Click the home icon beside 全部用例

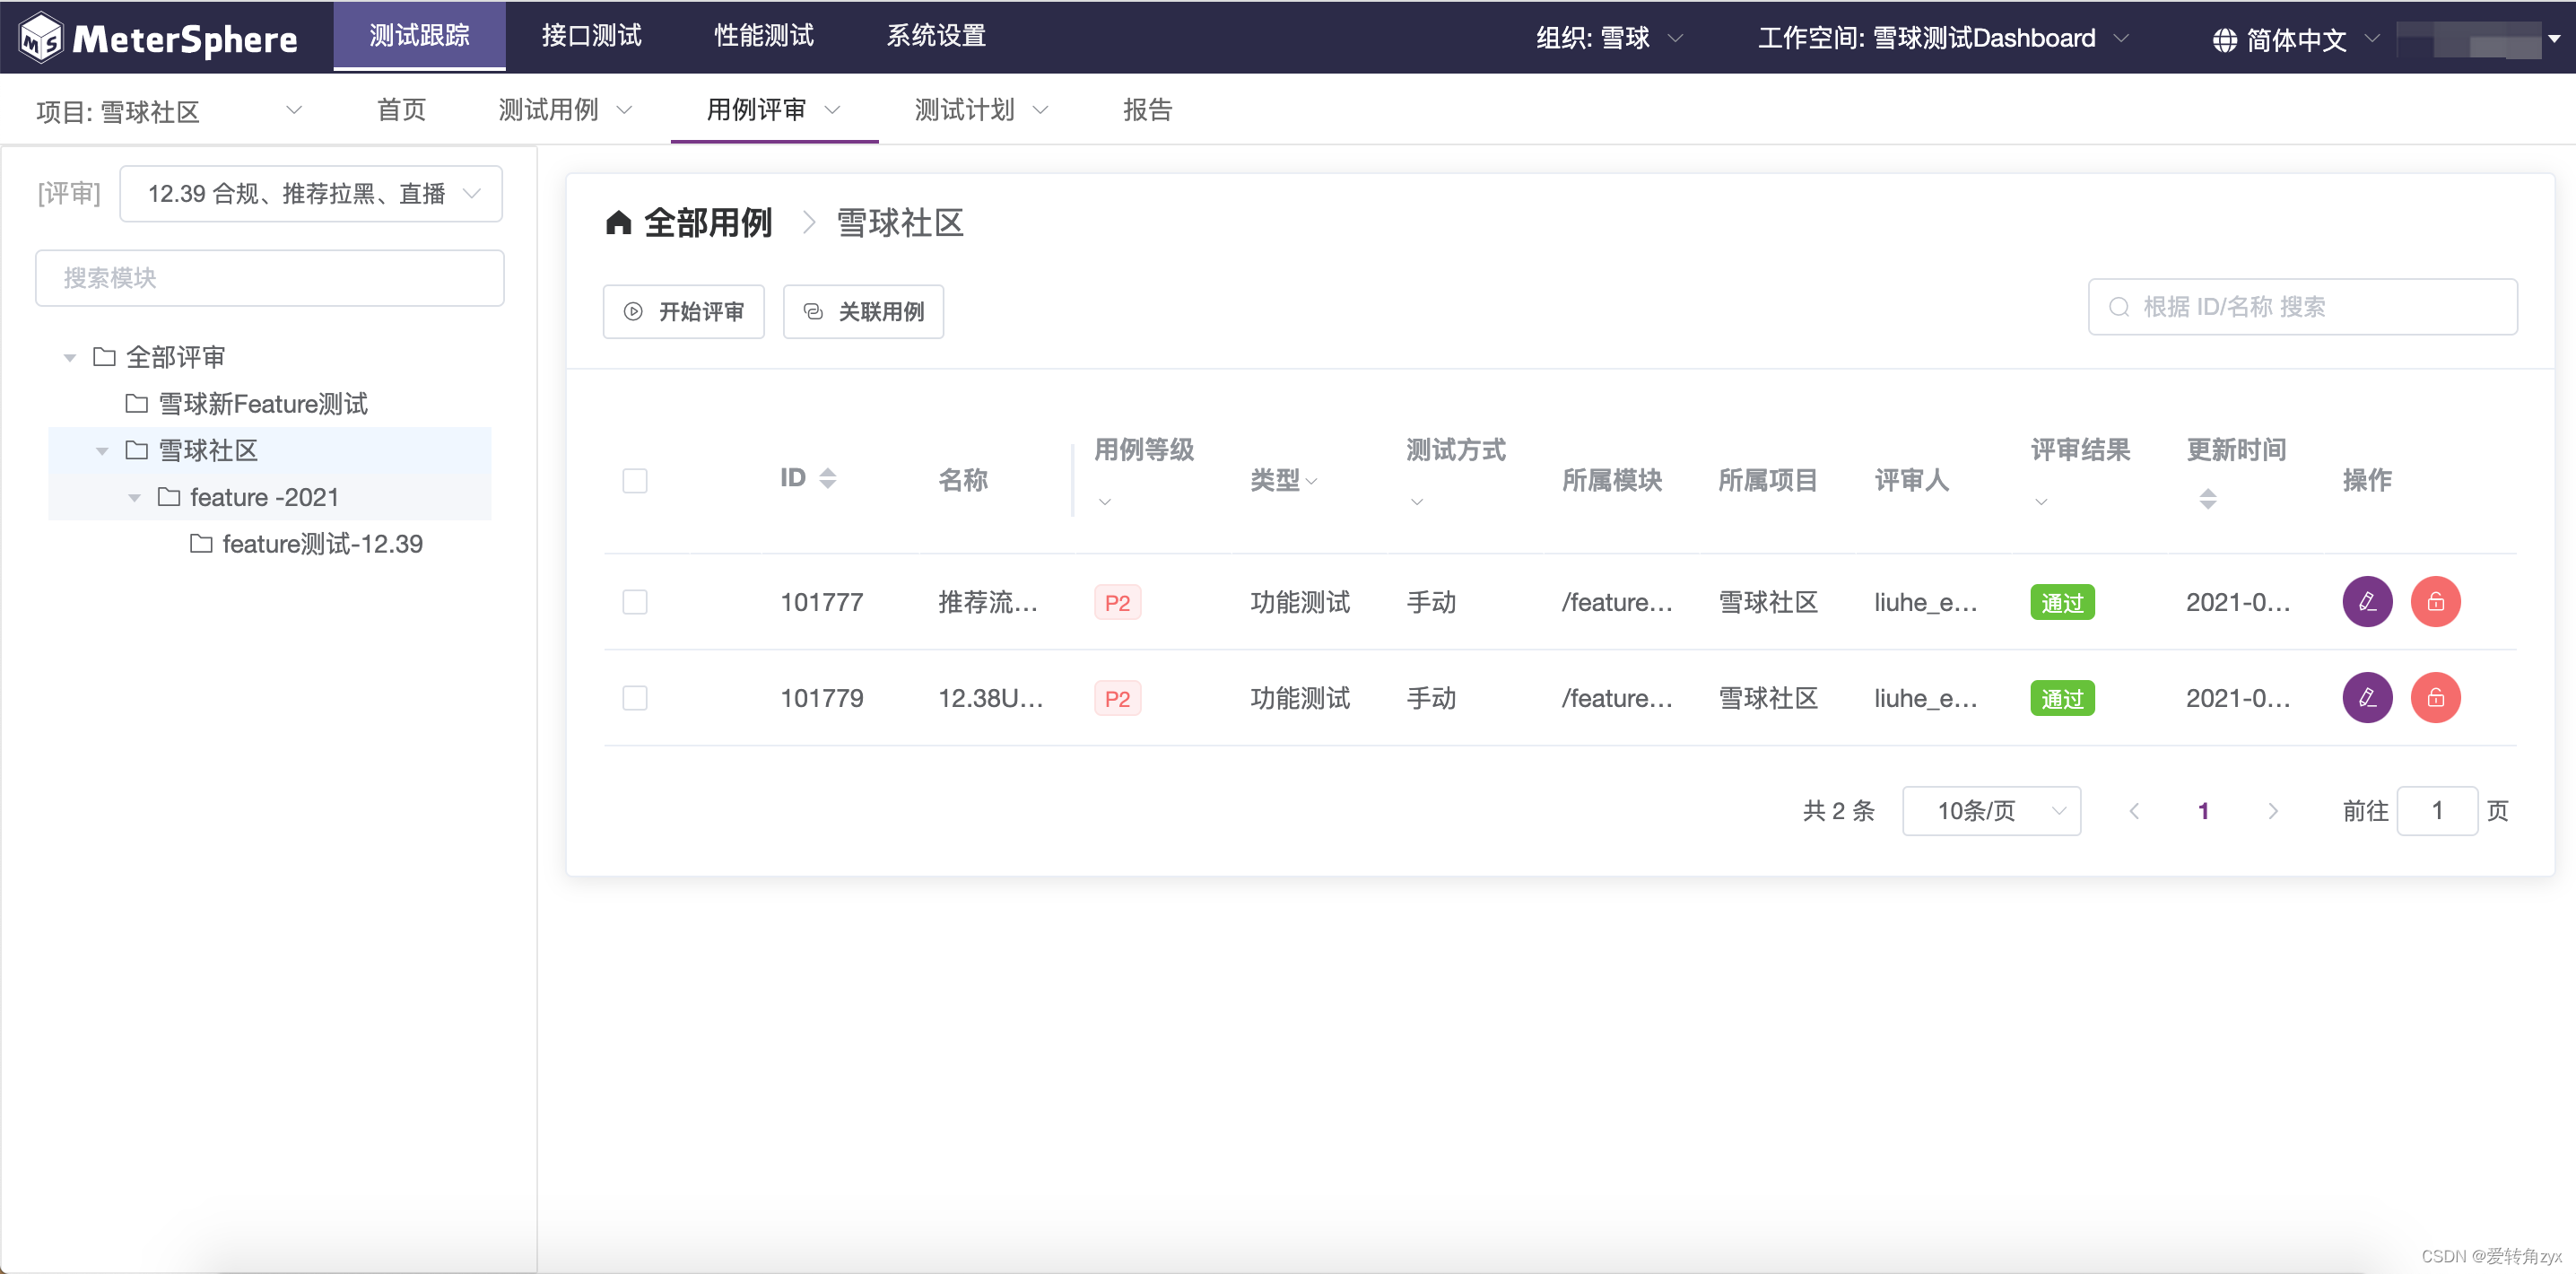pyautogui.click(x=618, y=222)
